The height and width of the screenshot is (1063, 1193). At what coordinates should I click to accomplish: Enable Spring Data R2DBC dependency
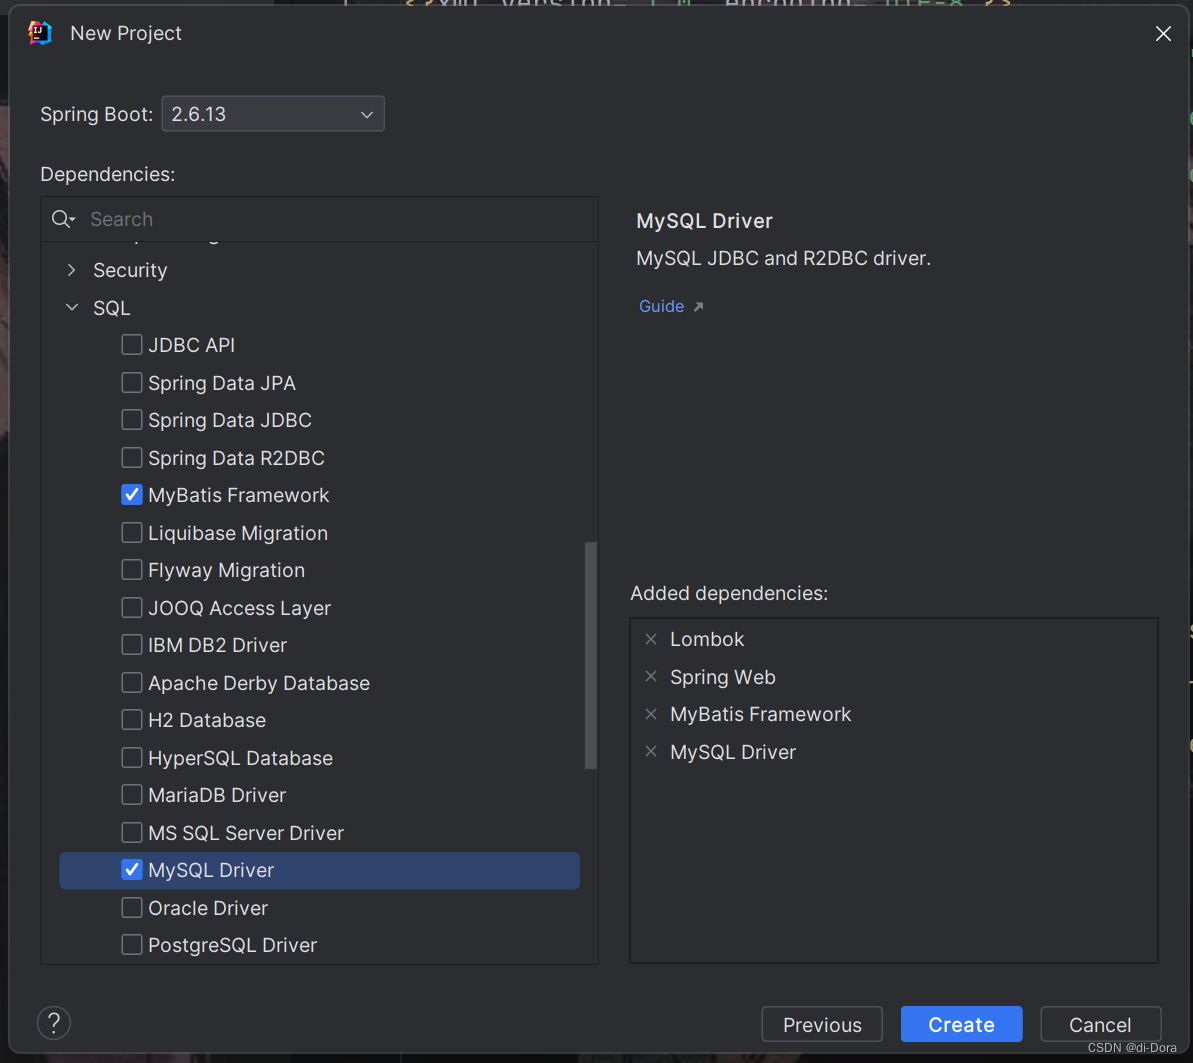pyautogui.click(x=132, y=457)
